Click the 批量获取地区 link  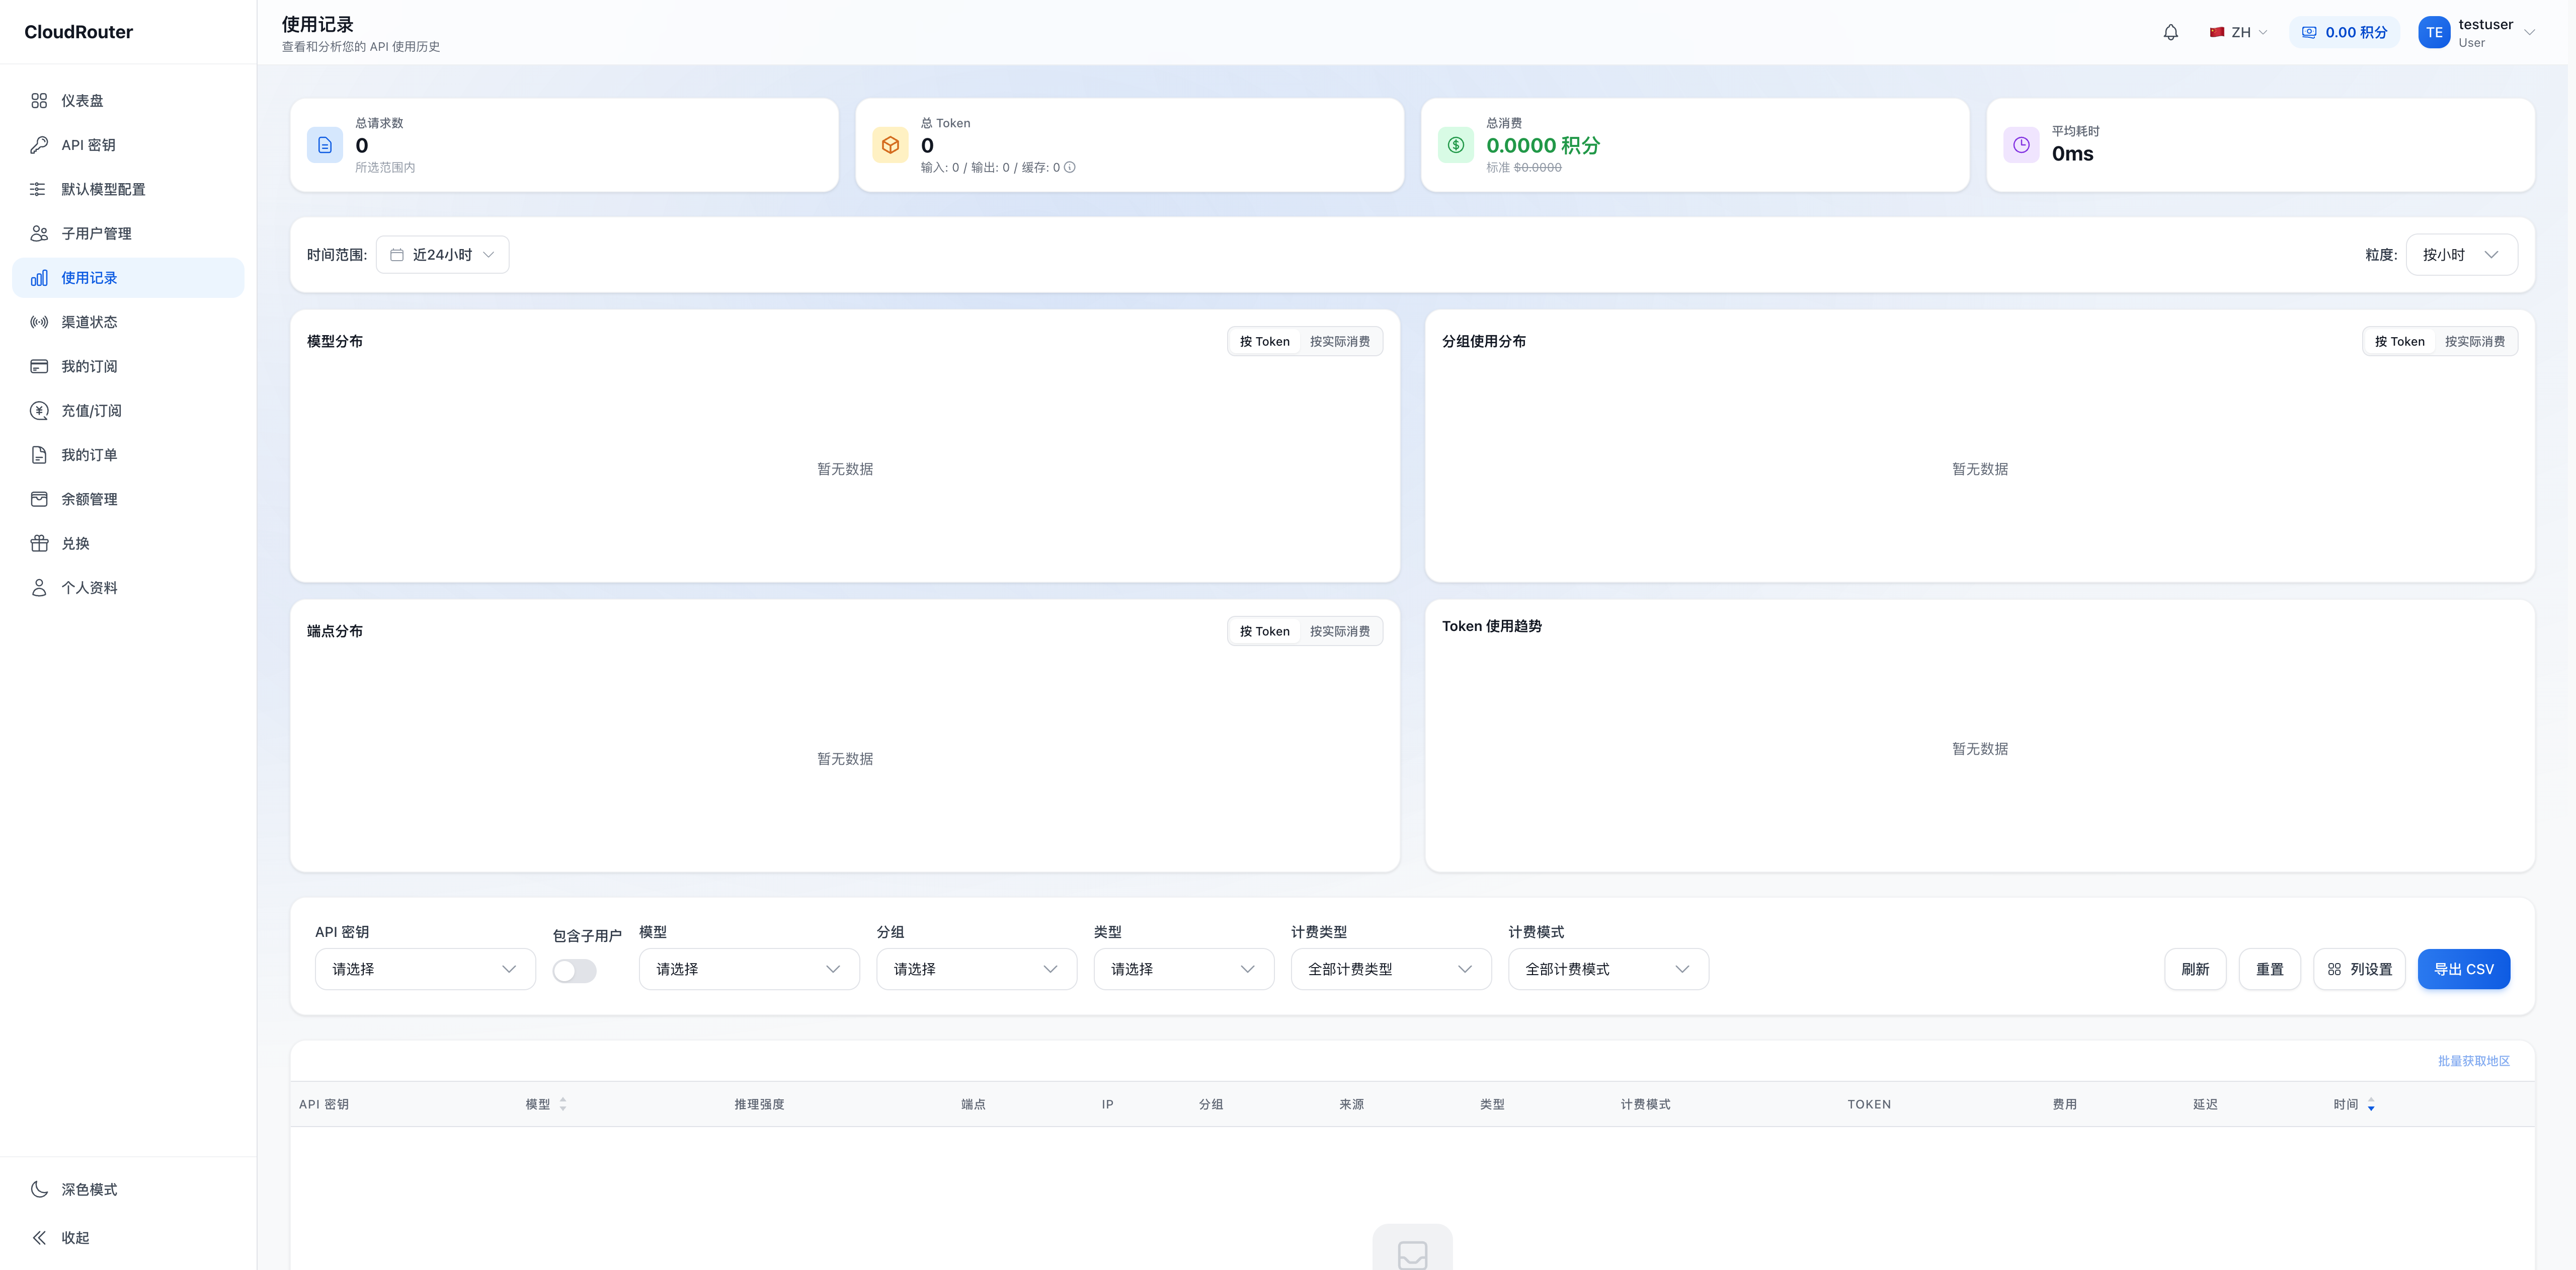coord(2473,1062)
